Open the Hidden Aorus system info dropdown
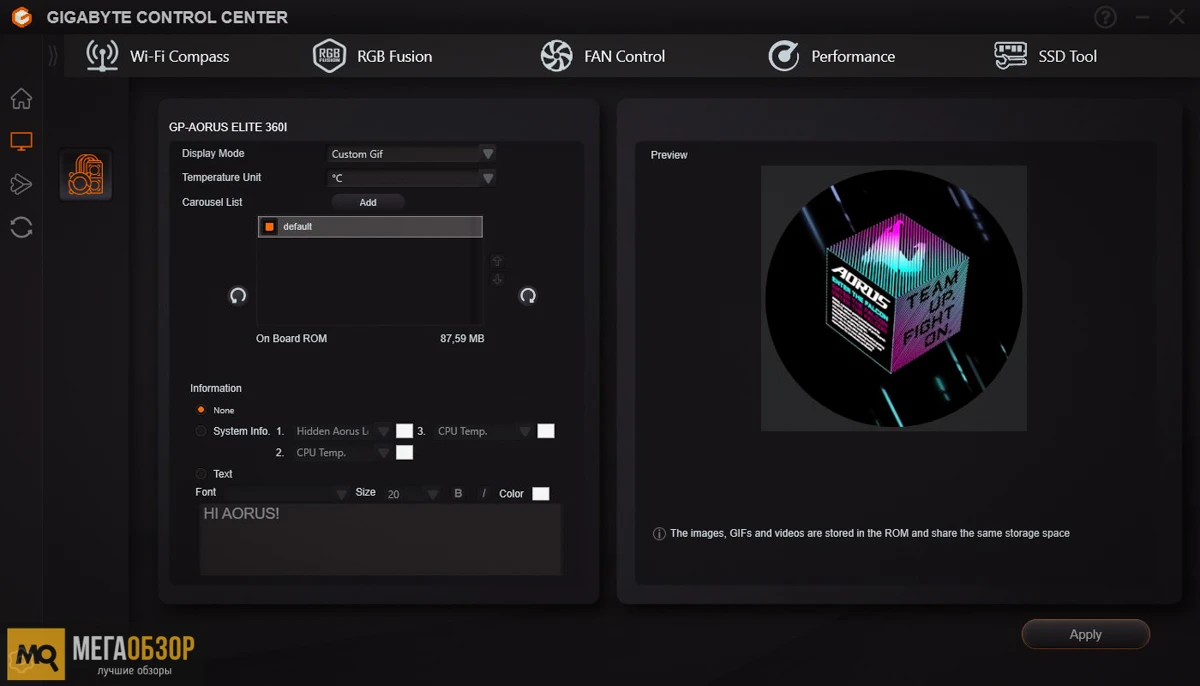1200x686 pixels. click(x=342, y=431)
